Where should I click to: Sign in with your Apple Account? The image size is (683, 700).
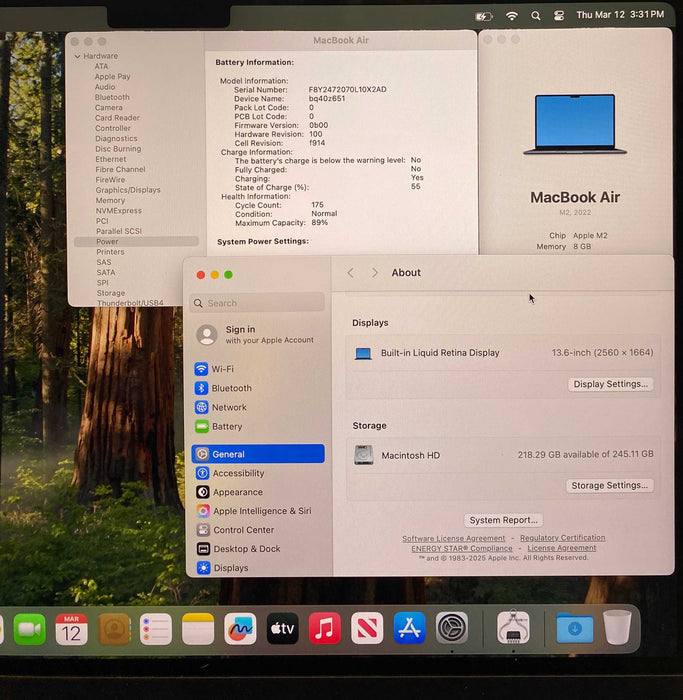click(255, 334)
